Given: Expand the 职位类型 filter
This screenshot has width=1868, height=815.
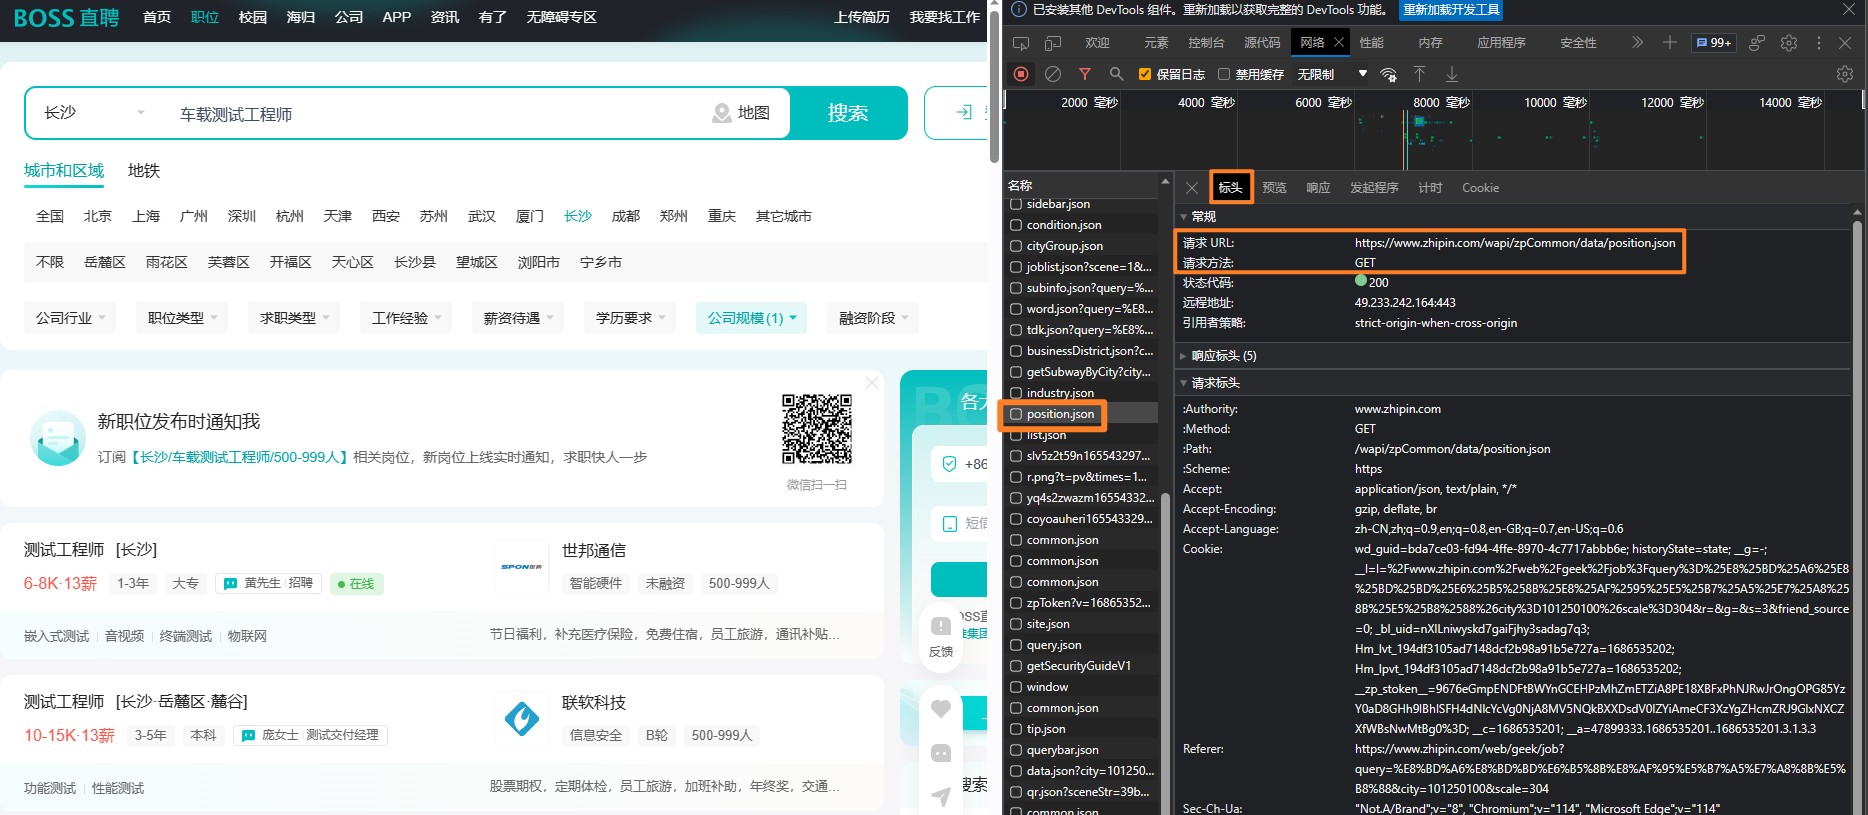Looking at the screenshot, I should point(182,318).
